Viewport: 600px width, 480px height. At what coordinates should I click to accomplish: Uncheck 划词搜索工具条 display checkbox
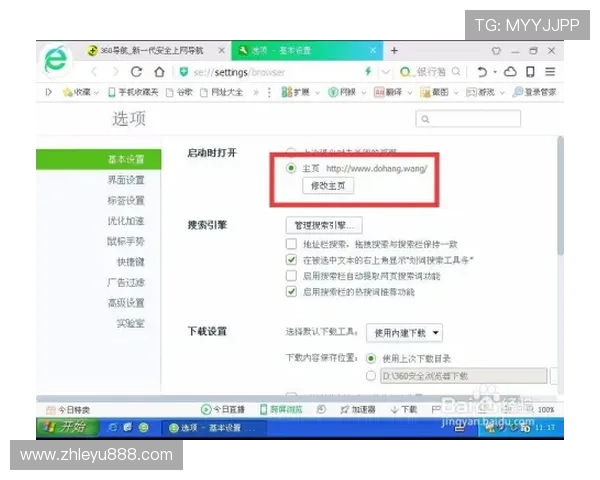pyautogui.click(x=291, y=260)
